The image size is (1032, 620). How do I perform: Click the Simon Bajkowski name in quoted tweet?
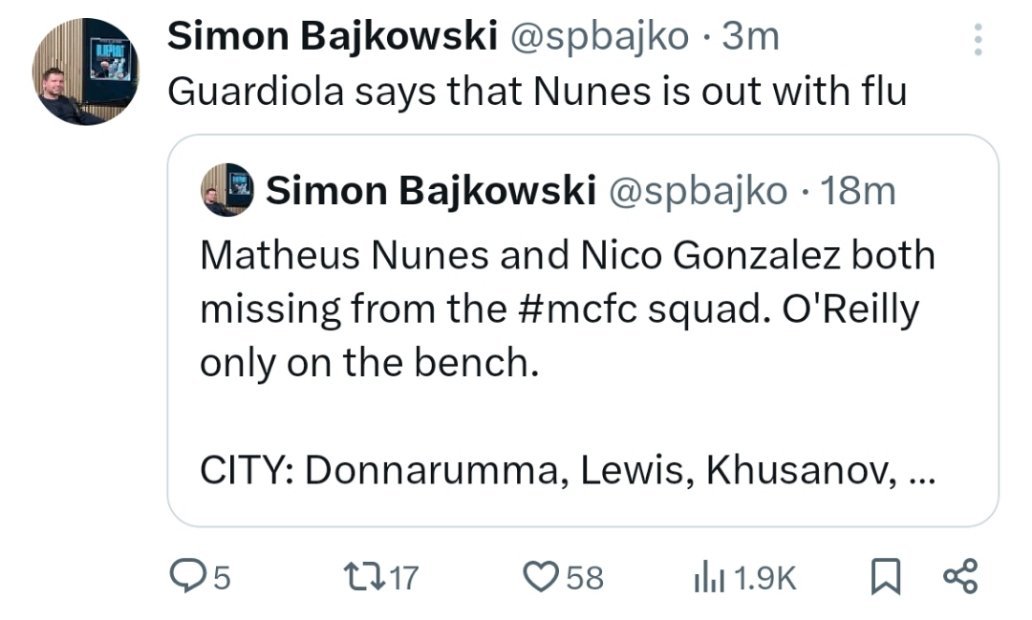(430, 190)
